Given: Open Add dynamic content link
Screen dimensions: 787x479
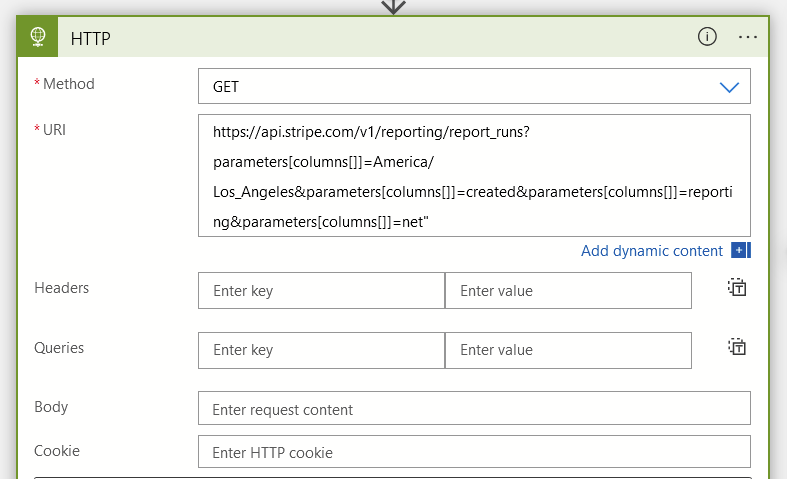Looking at the screenshot, I should 651,251.
